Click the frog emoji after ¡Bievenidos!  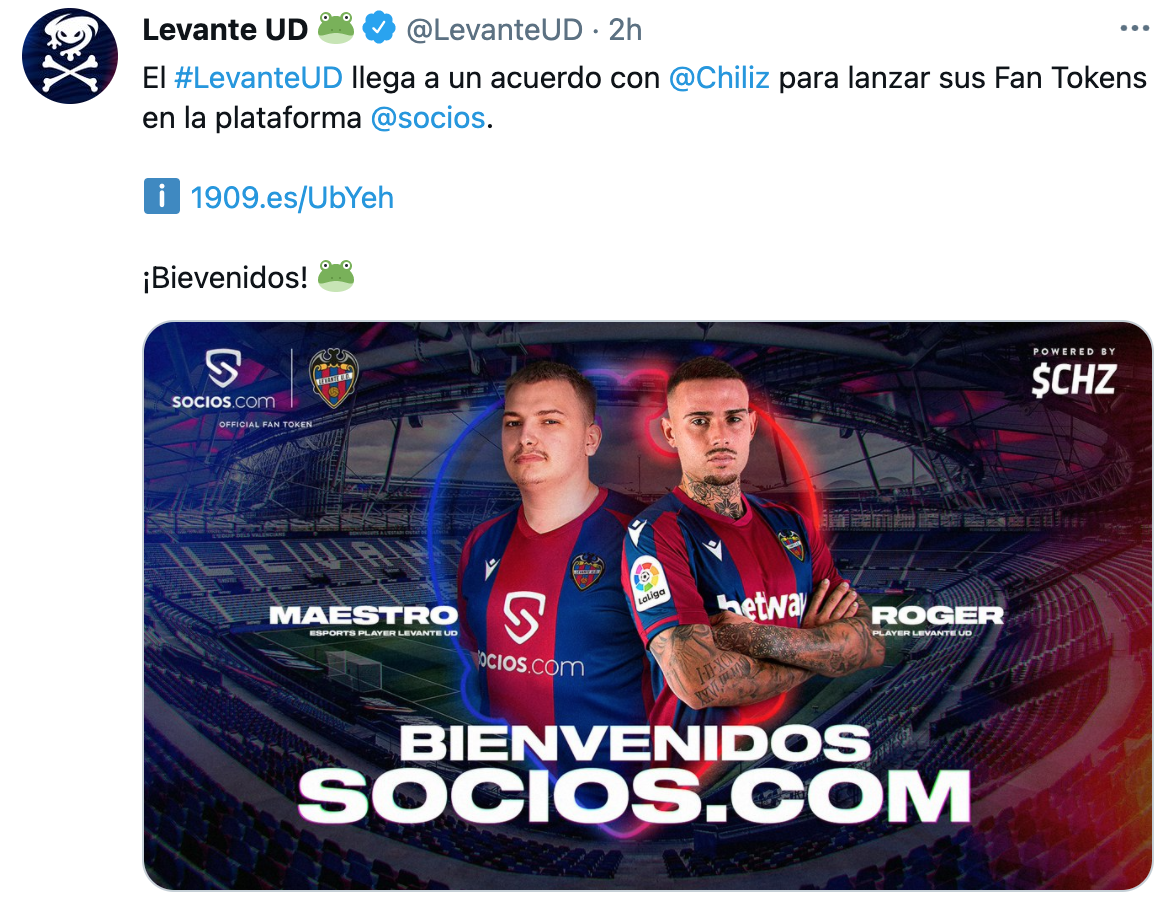336,276
